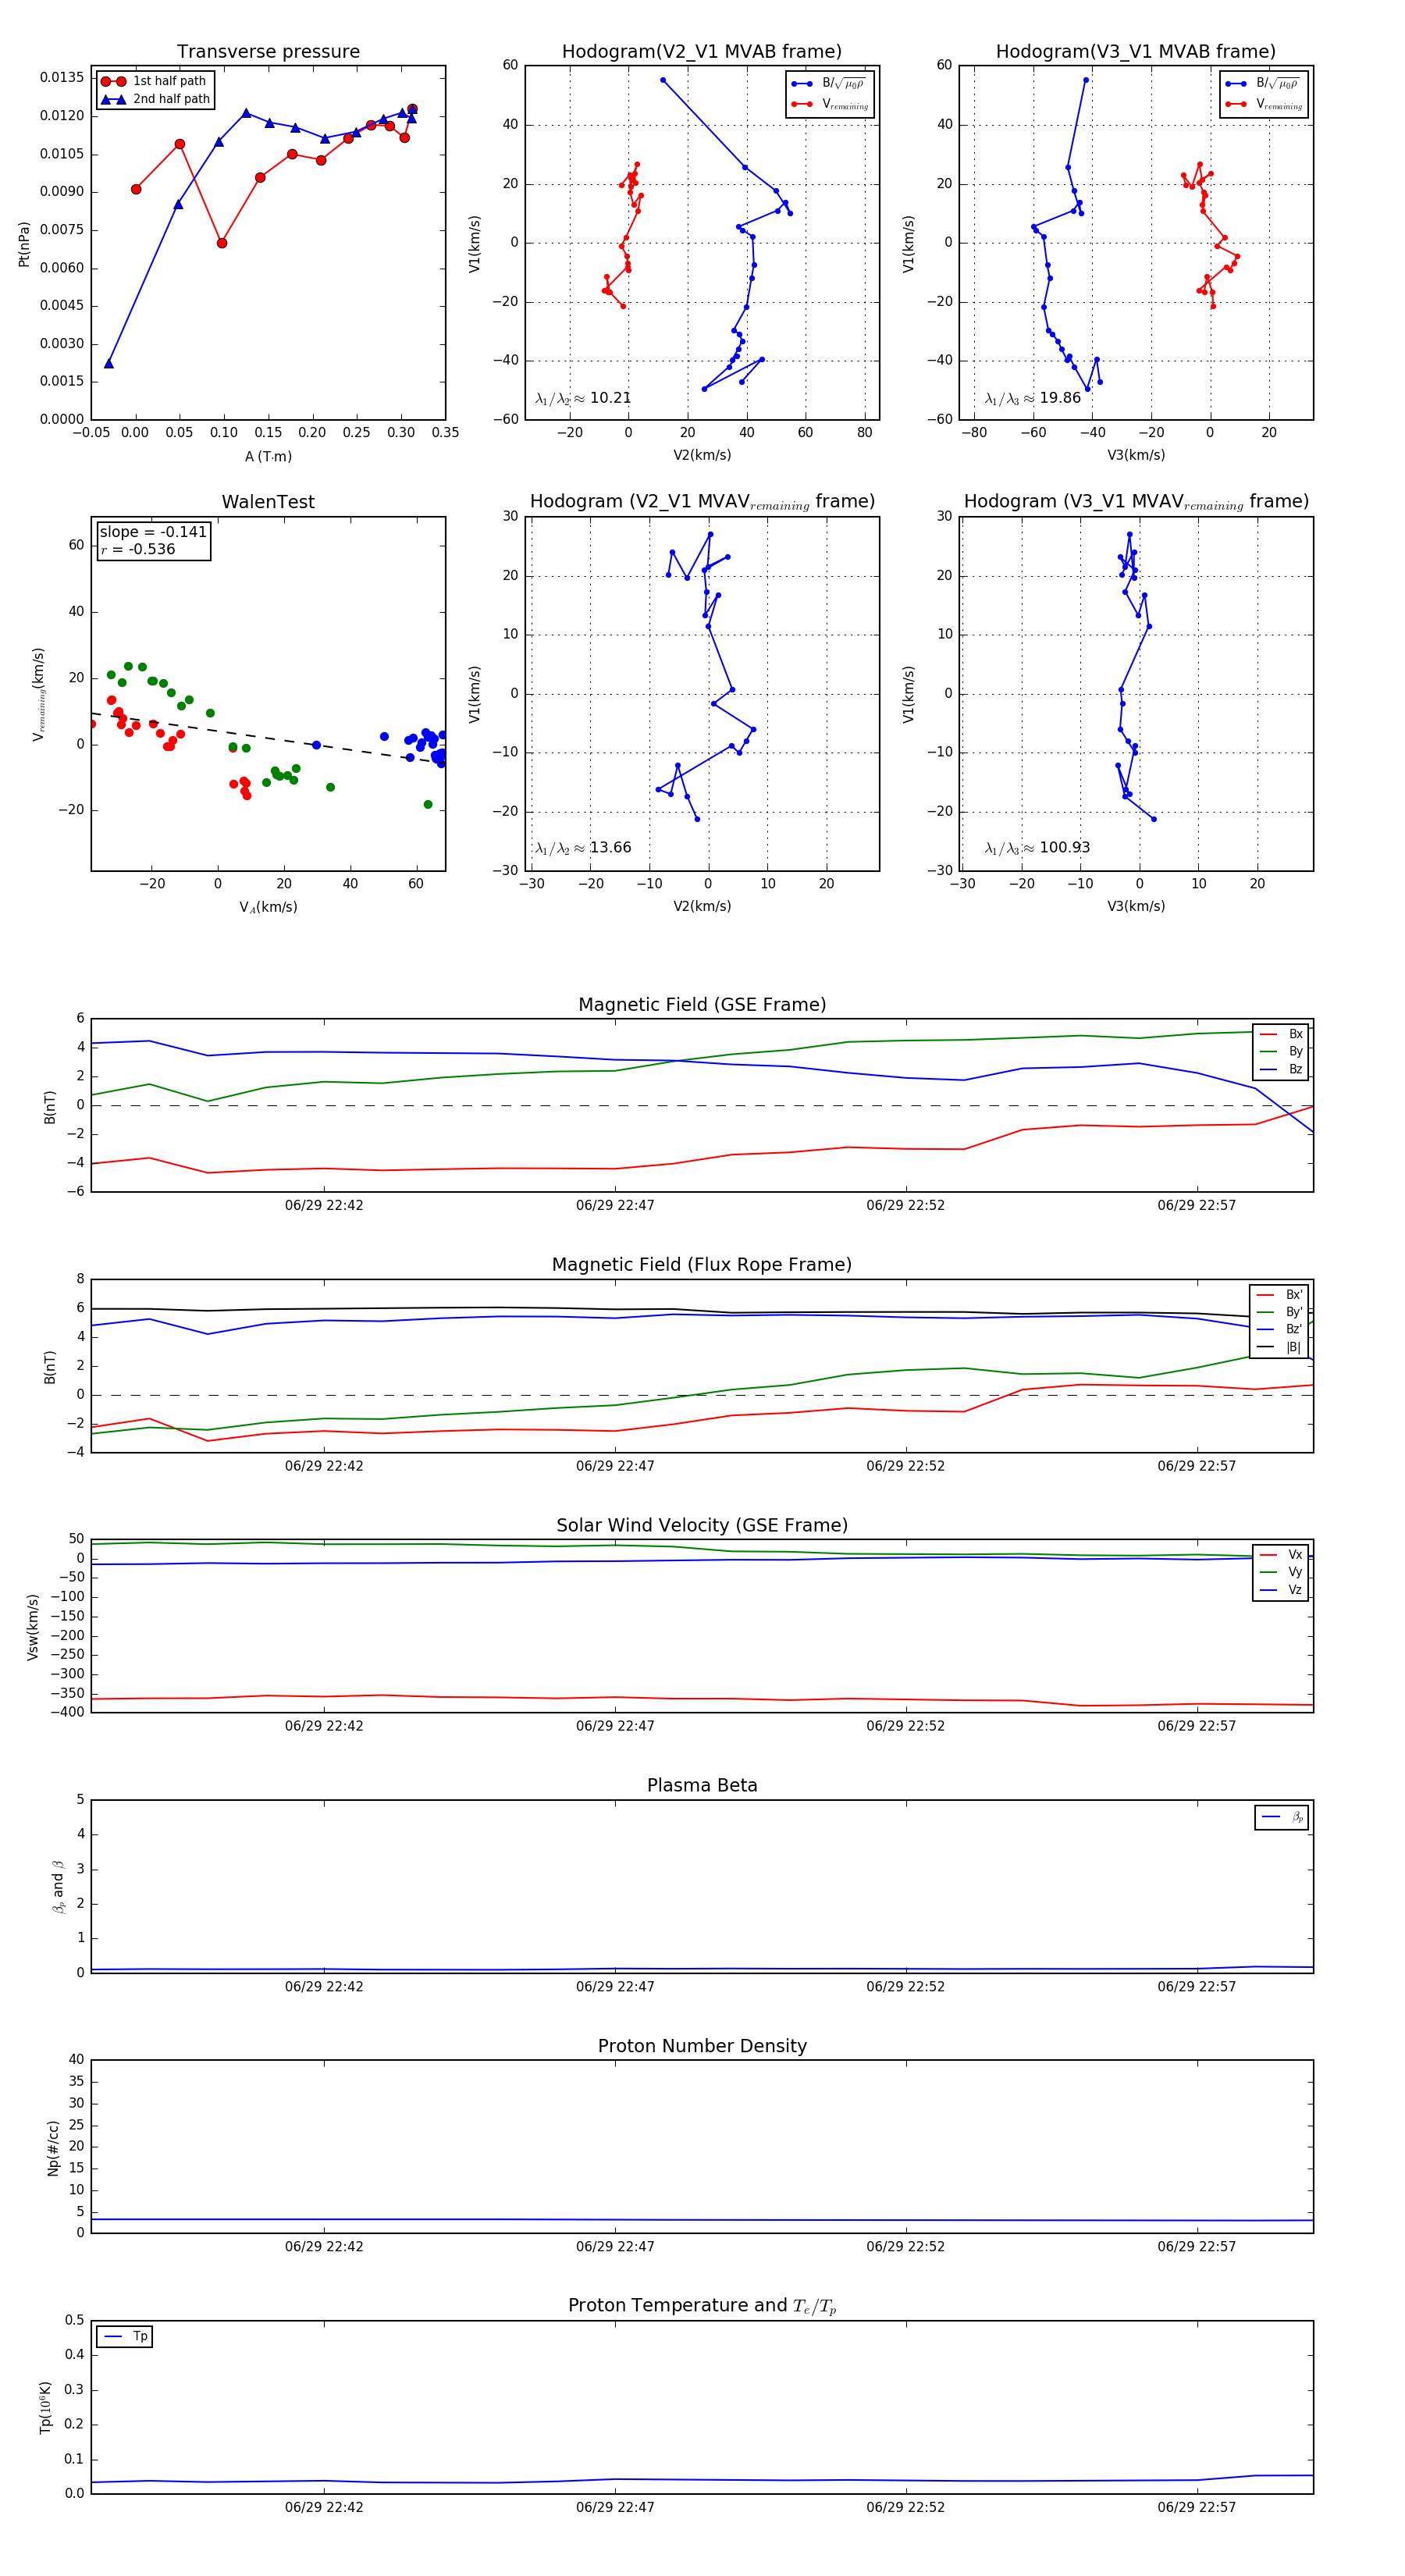Click the "Hodogram(V2_V1 MVAB frame)" title
The width and height of the screenshot is (1405, 2576).
[702, 52]
